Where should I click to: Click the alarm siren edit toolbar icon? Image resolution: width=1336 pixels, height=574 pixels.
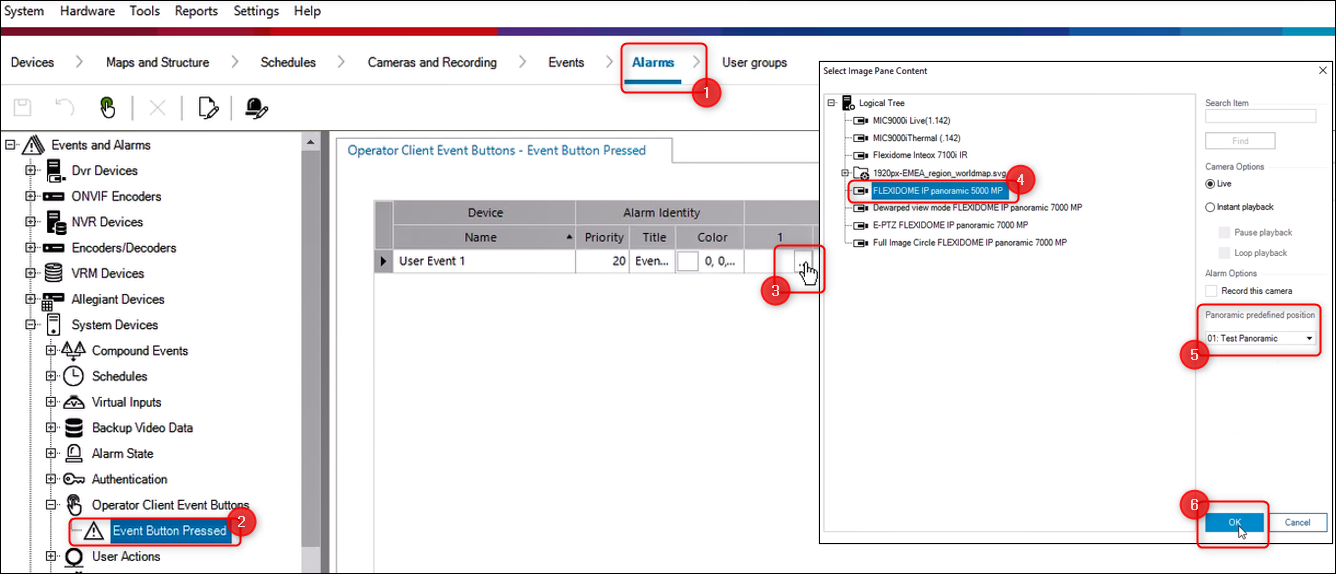tap(256, 107)
